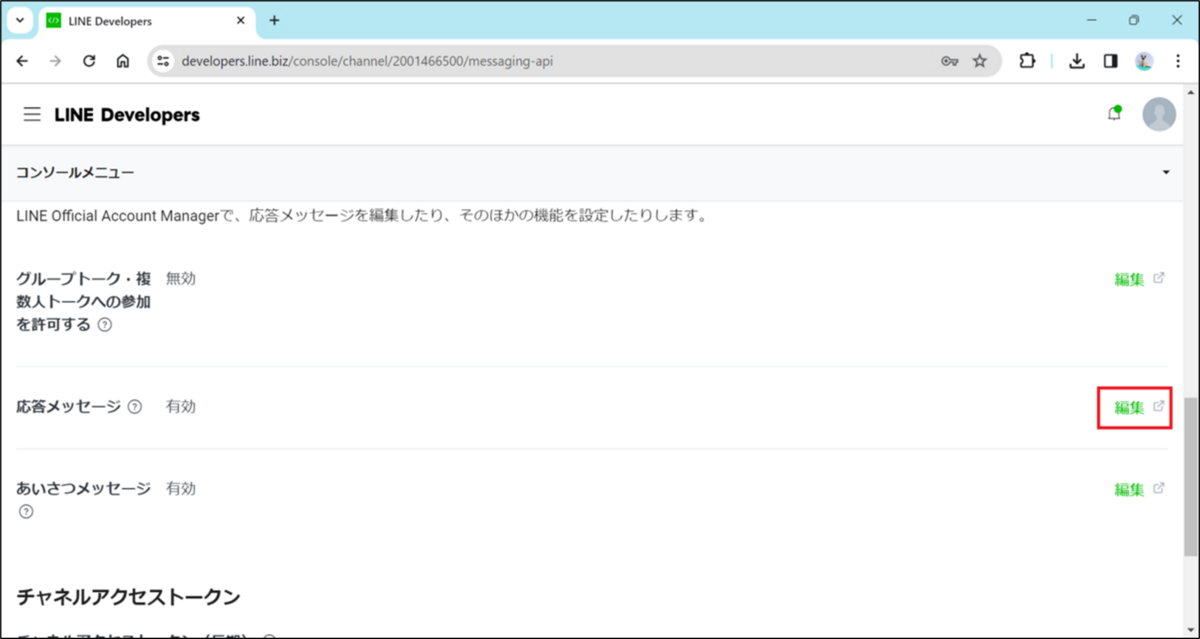Viewport: 1200px width, 639px height.
Task: Open the Chrome profile picture icon
Action: tap(1144, 61)
